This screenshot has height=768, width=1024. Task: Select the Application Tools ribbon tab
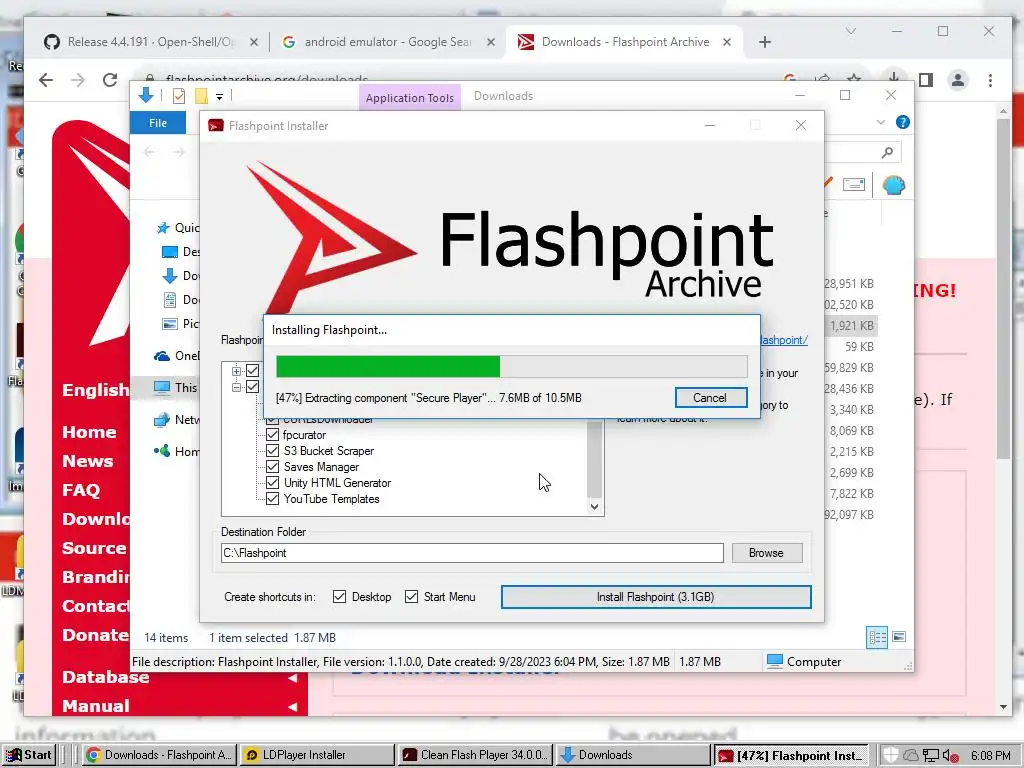[409, 98]
